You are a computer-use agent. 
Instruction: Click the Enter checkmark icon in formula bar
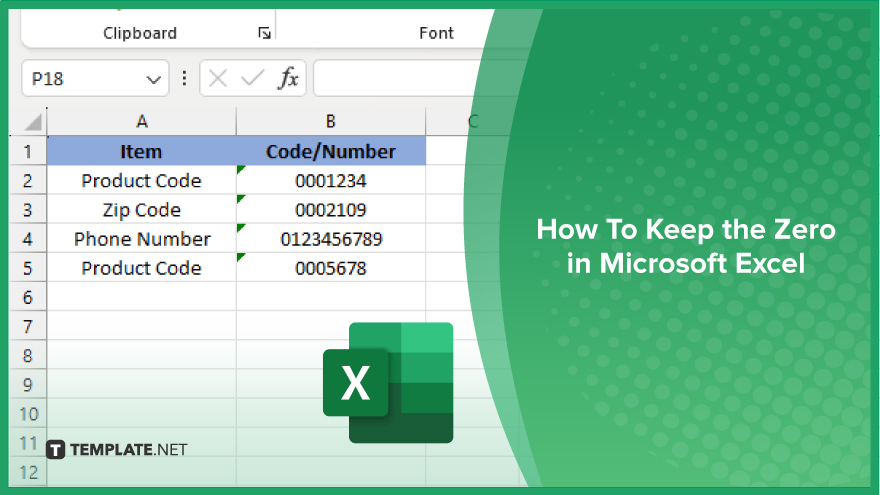[253, 79]
